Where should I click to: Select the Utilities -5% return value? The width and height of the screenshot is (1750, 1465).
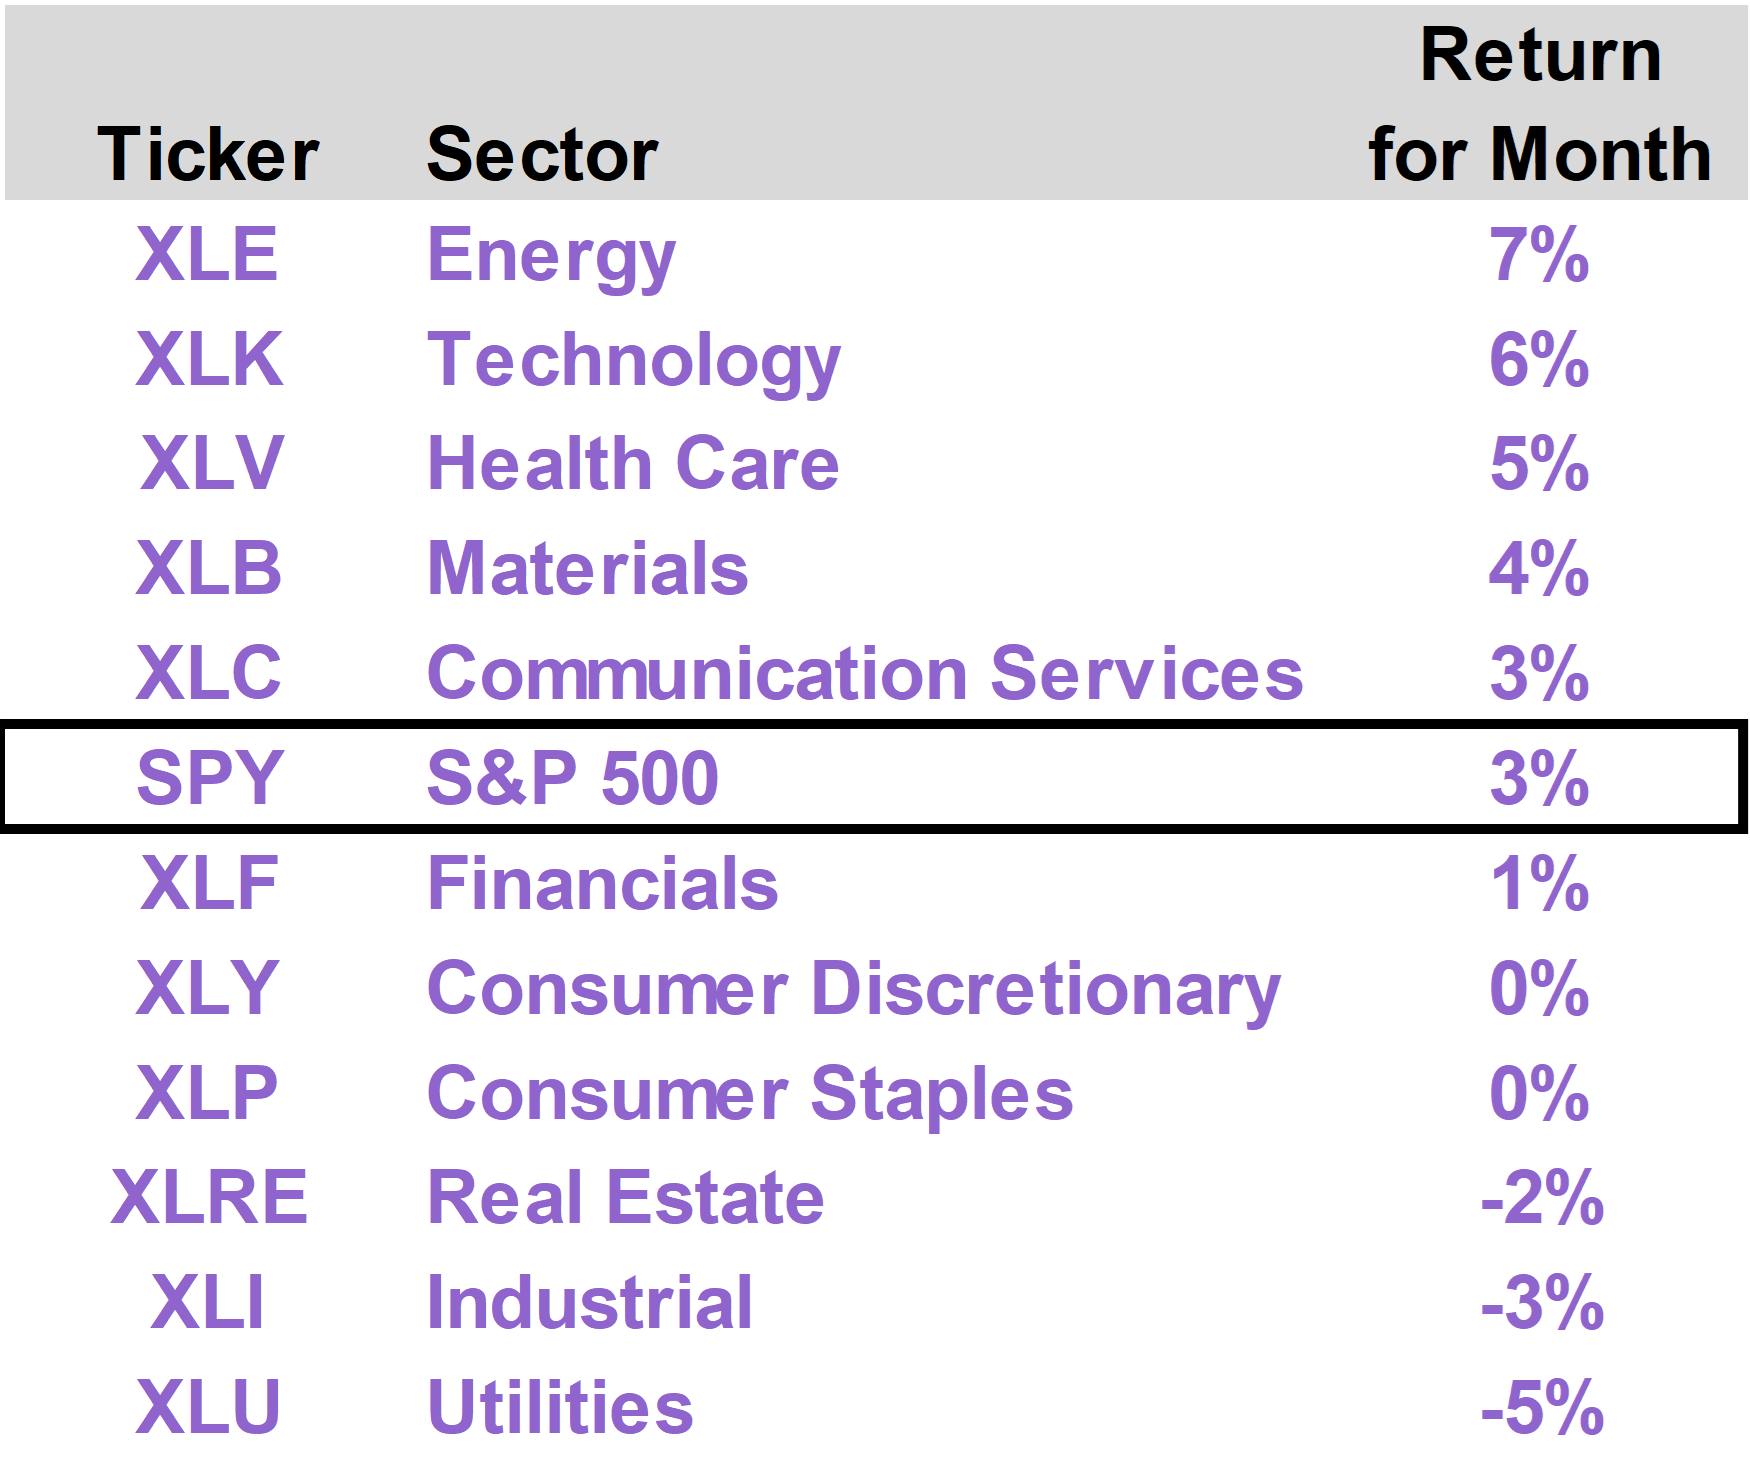tap(1542, 1407)
